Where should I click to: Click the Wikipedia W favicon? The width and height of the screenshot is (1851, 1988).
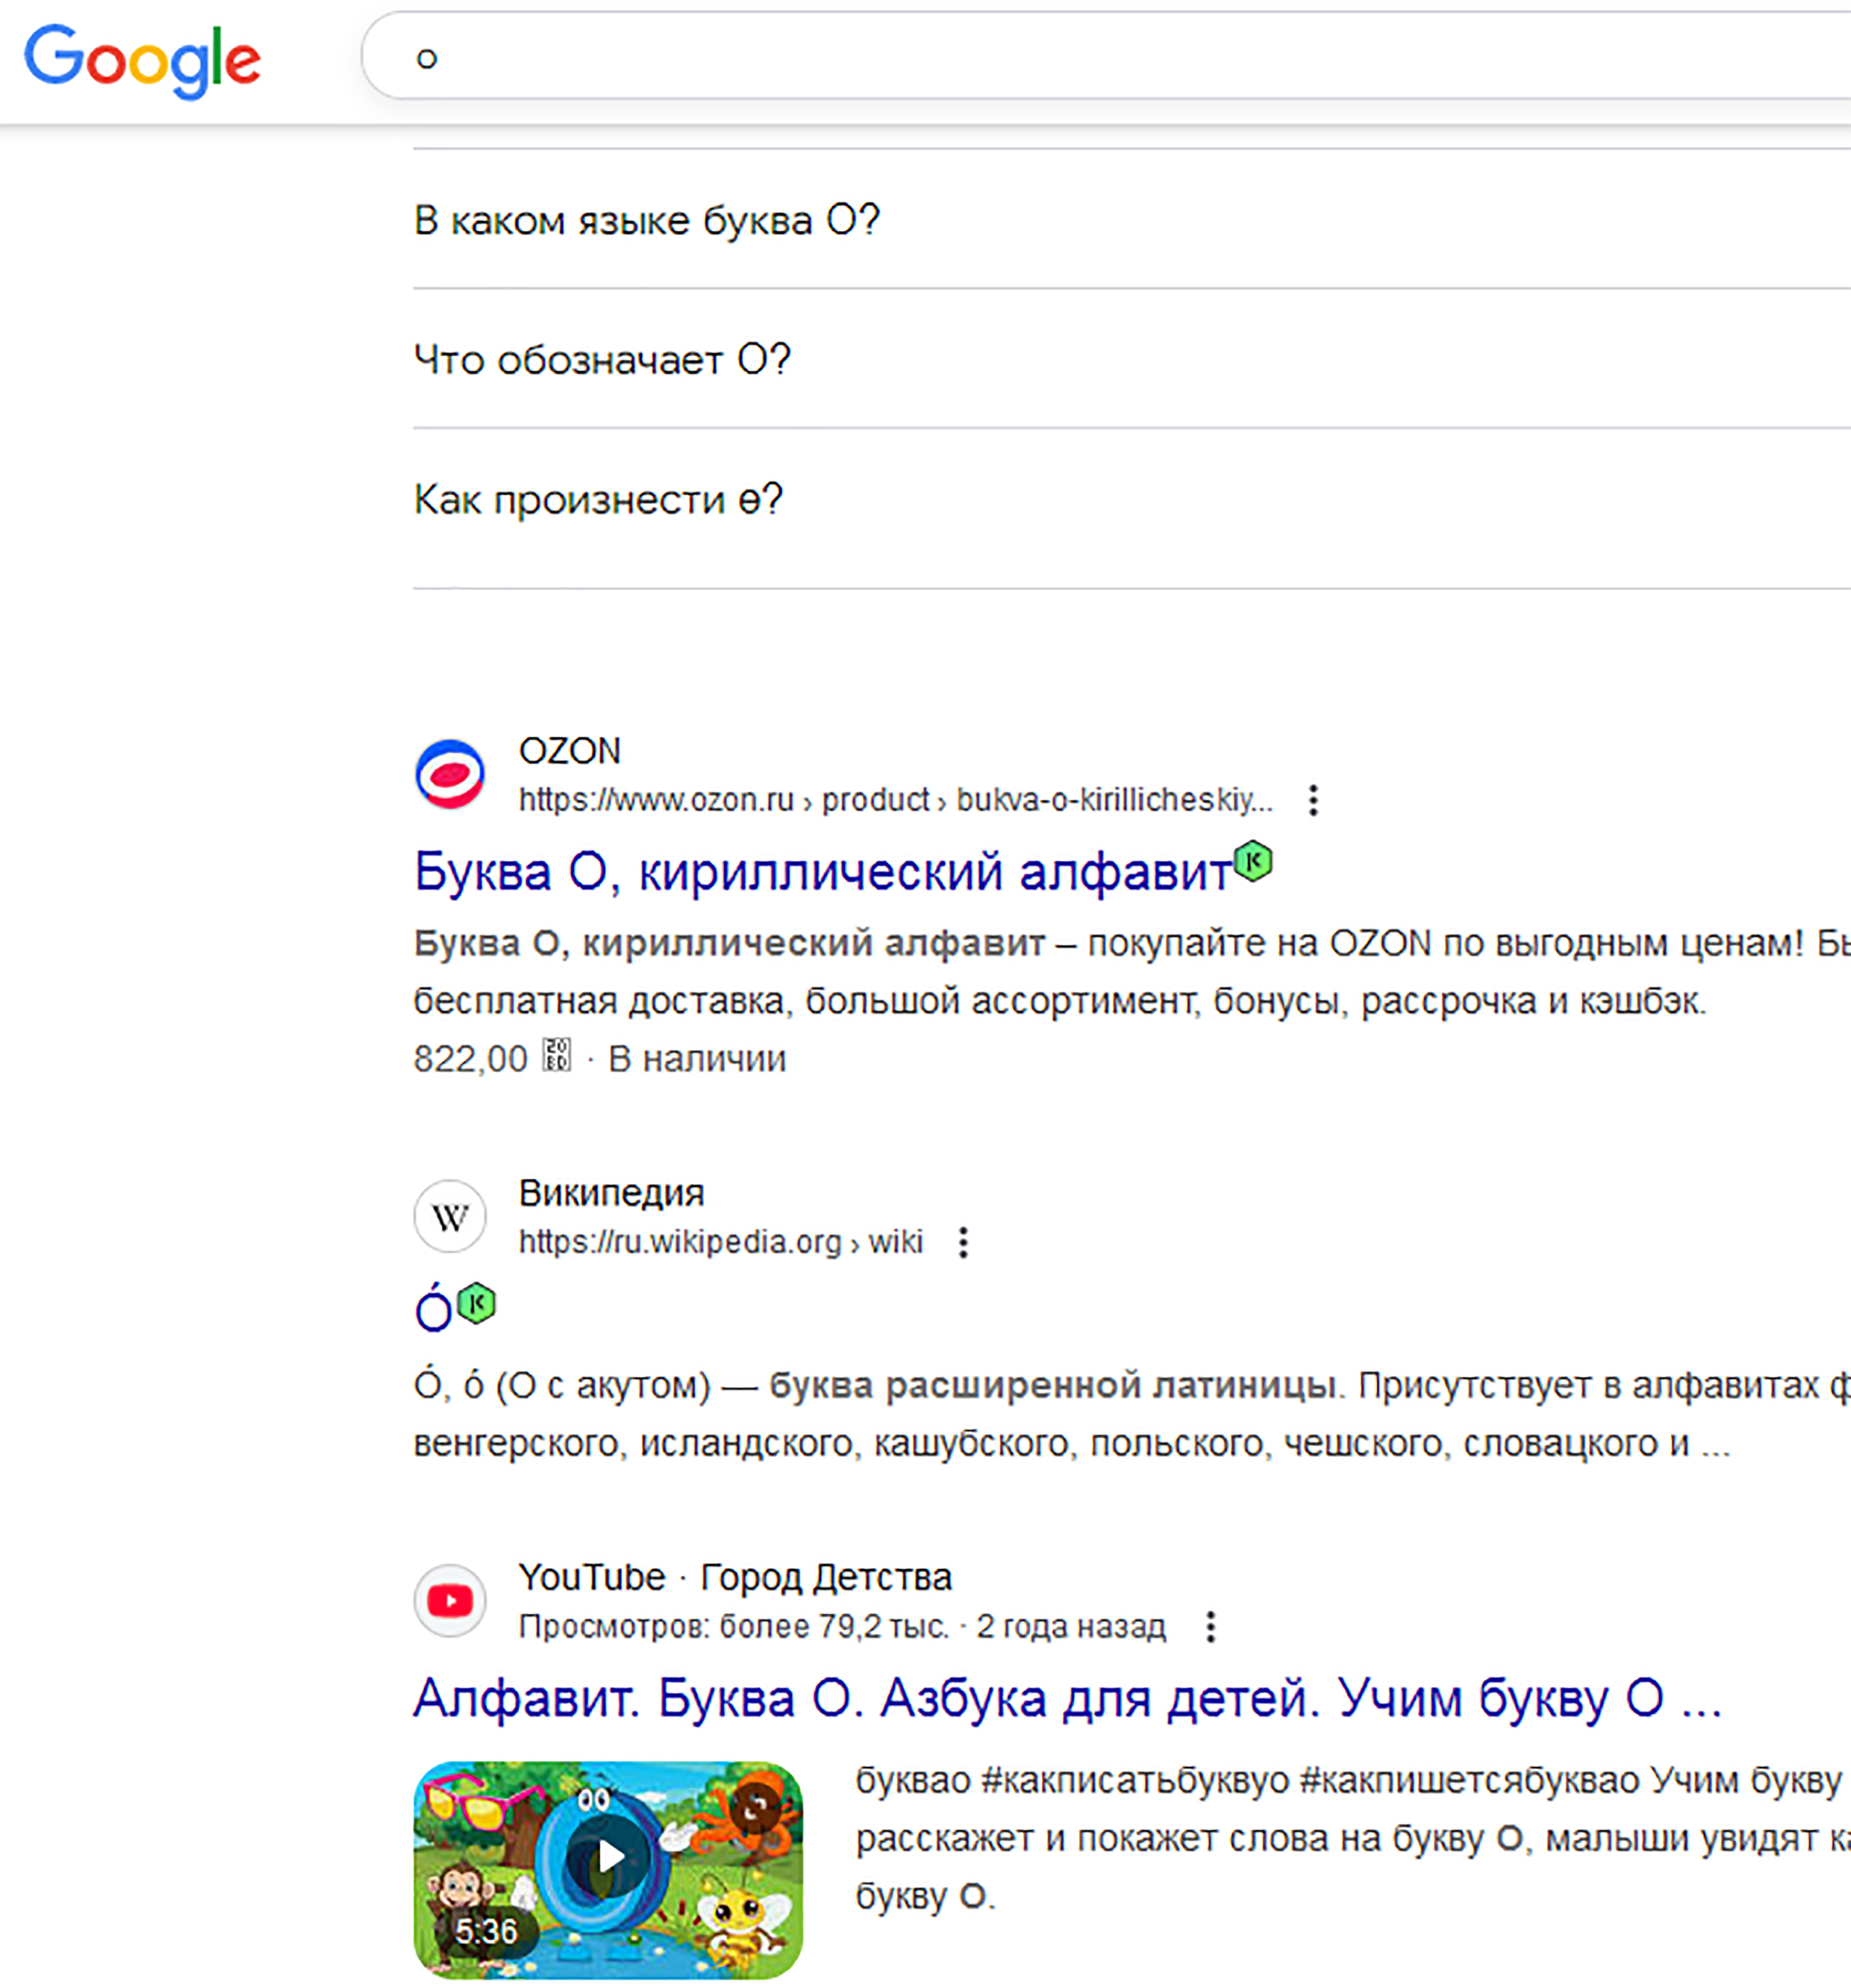(x=450, y=1217)
